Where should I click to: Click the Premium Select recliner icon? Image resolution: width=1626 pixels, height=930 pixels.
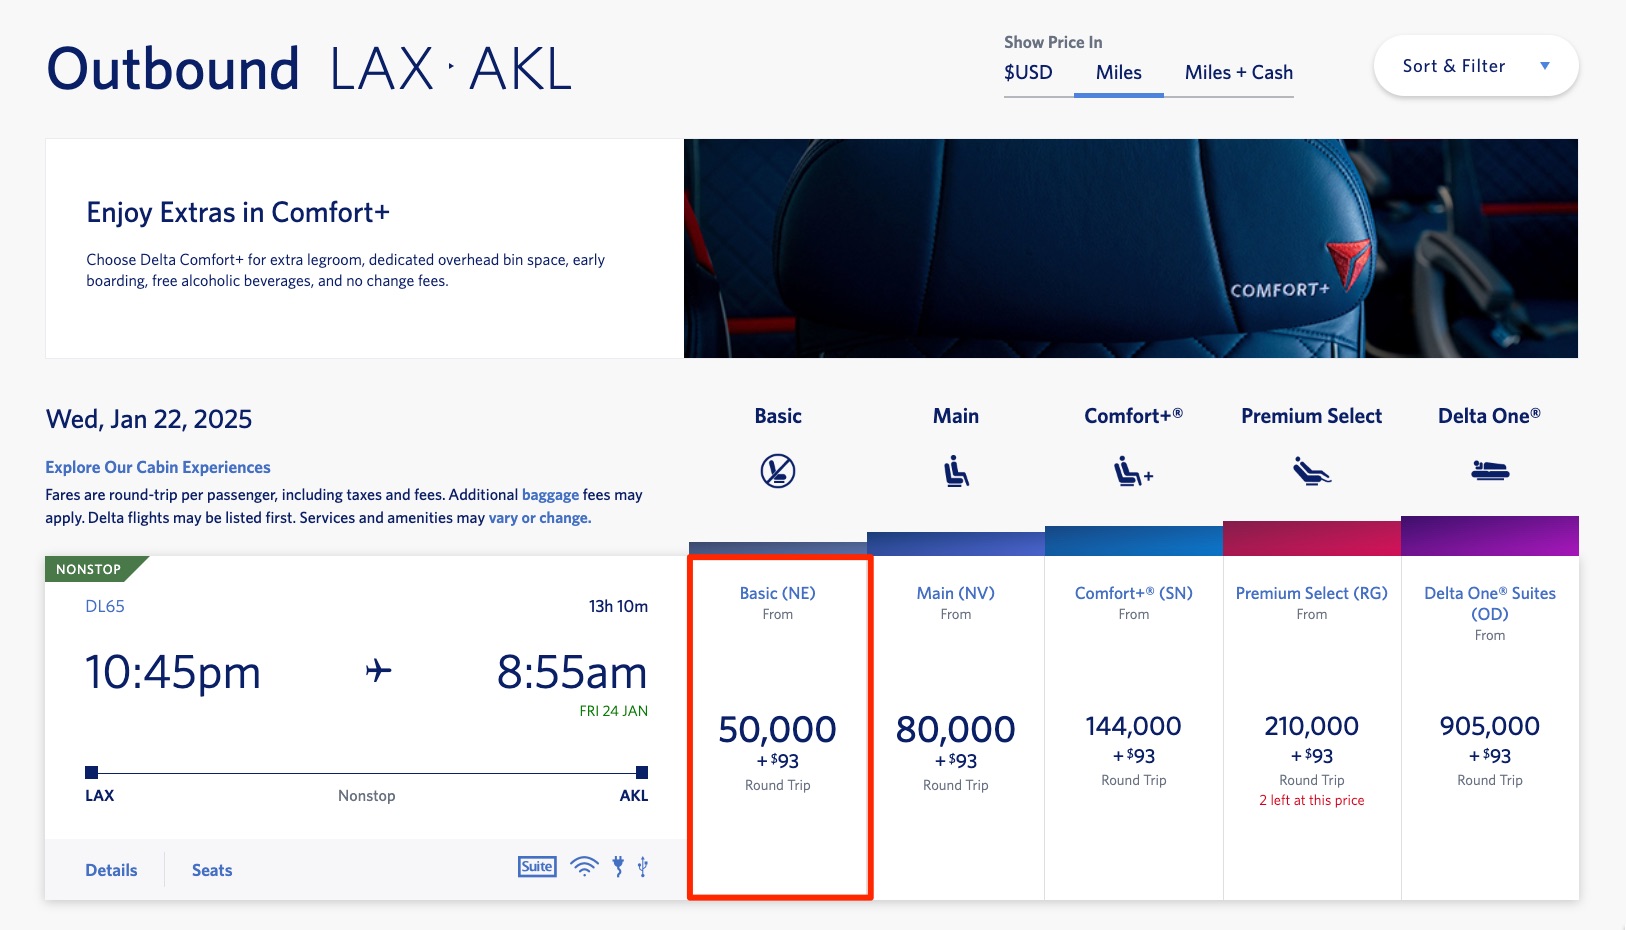(x=1311, y=468)
